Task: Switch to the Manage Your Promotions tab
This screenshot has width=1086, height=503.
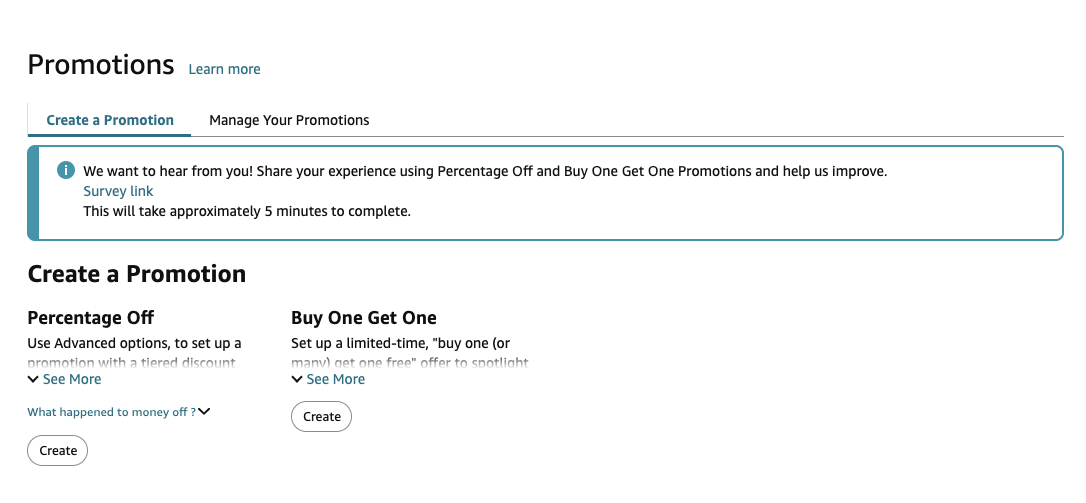Action: 289,120
